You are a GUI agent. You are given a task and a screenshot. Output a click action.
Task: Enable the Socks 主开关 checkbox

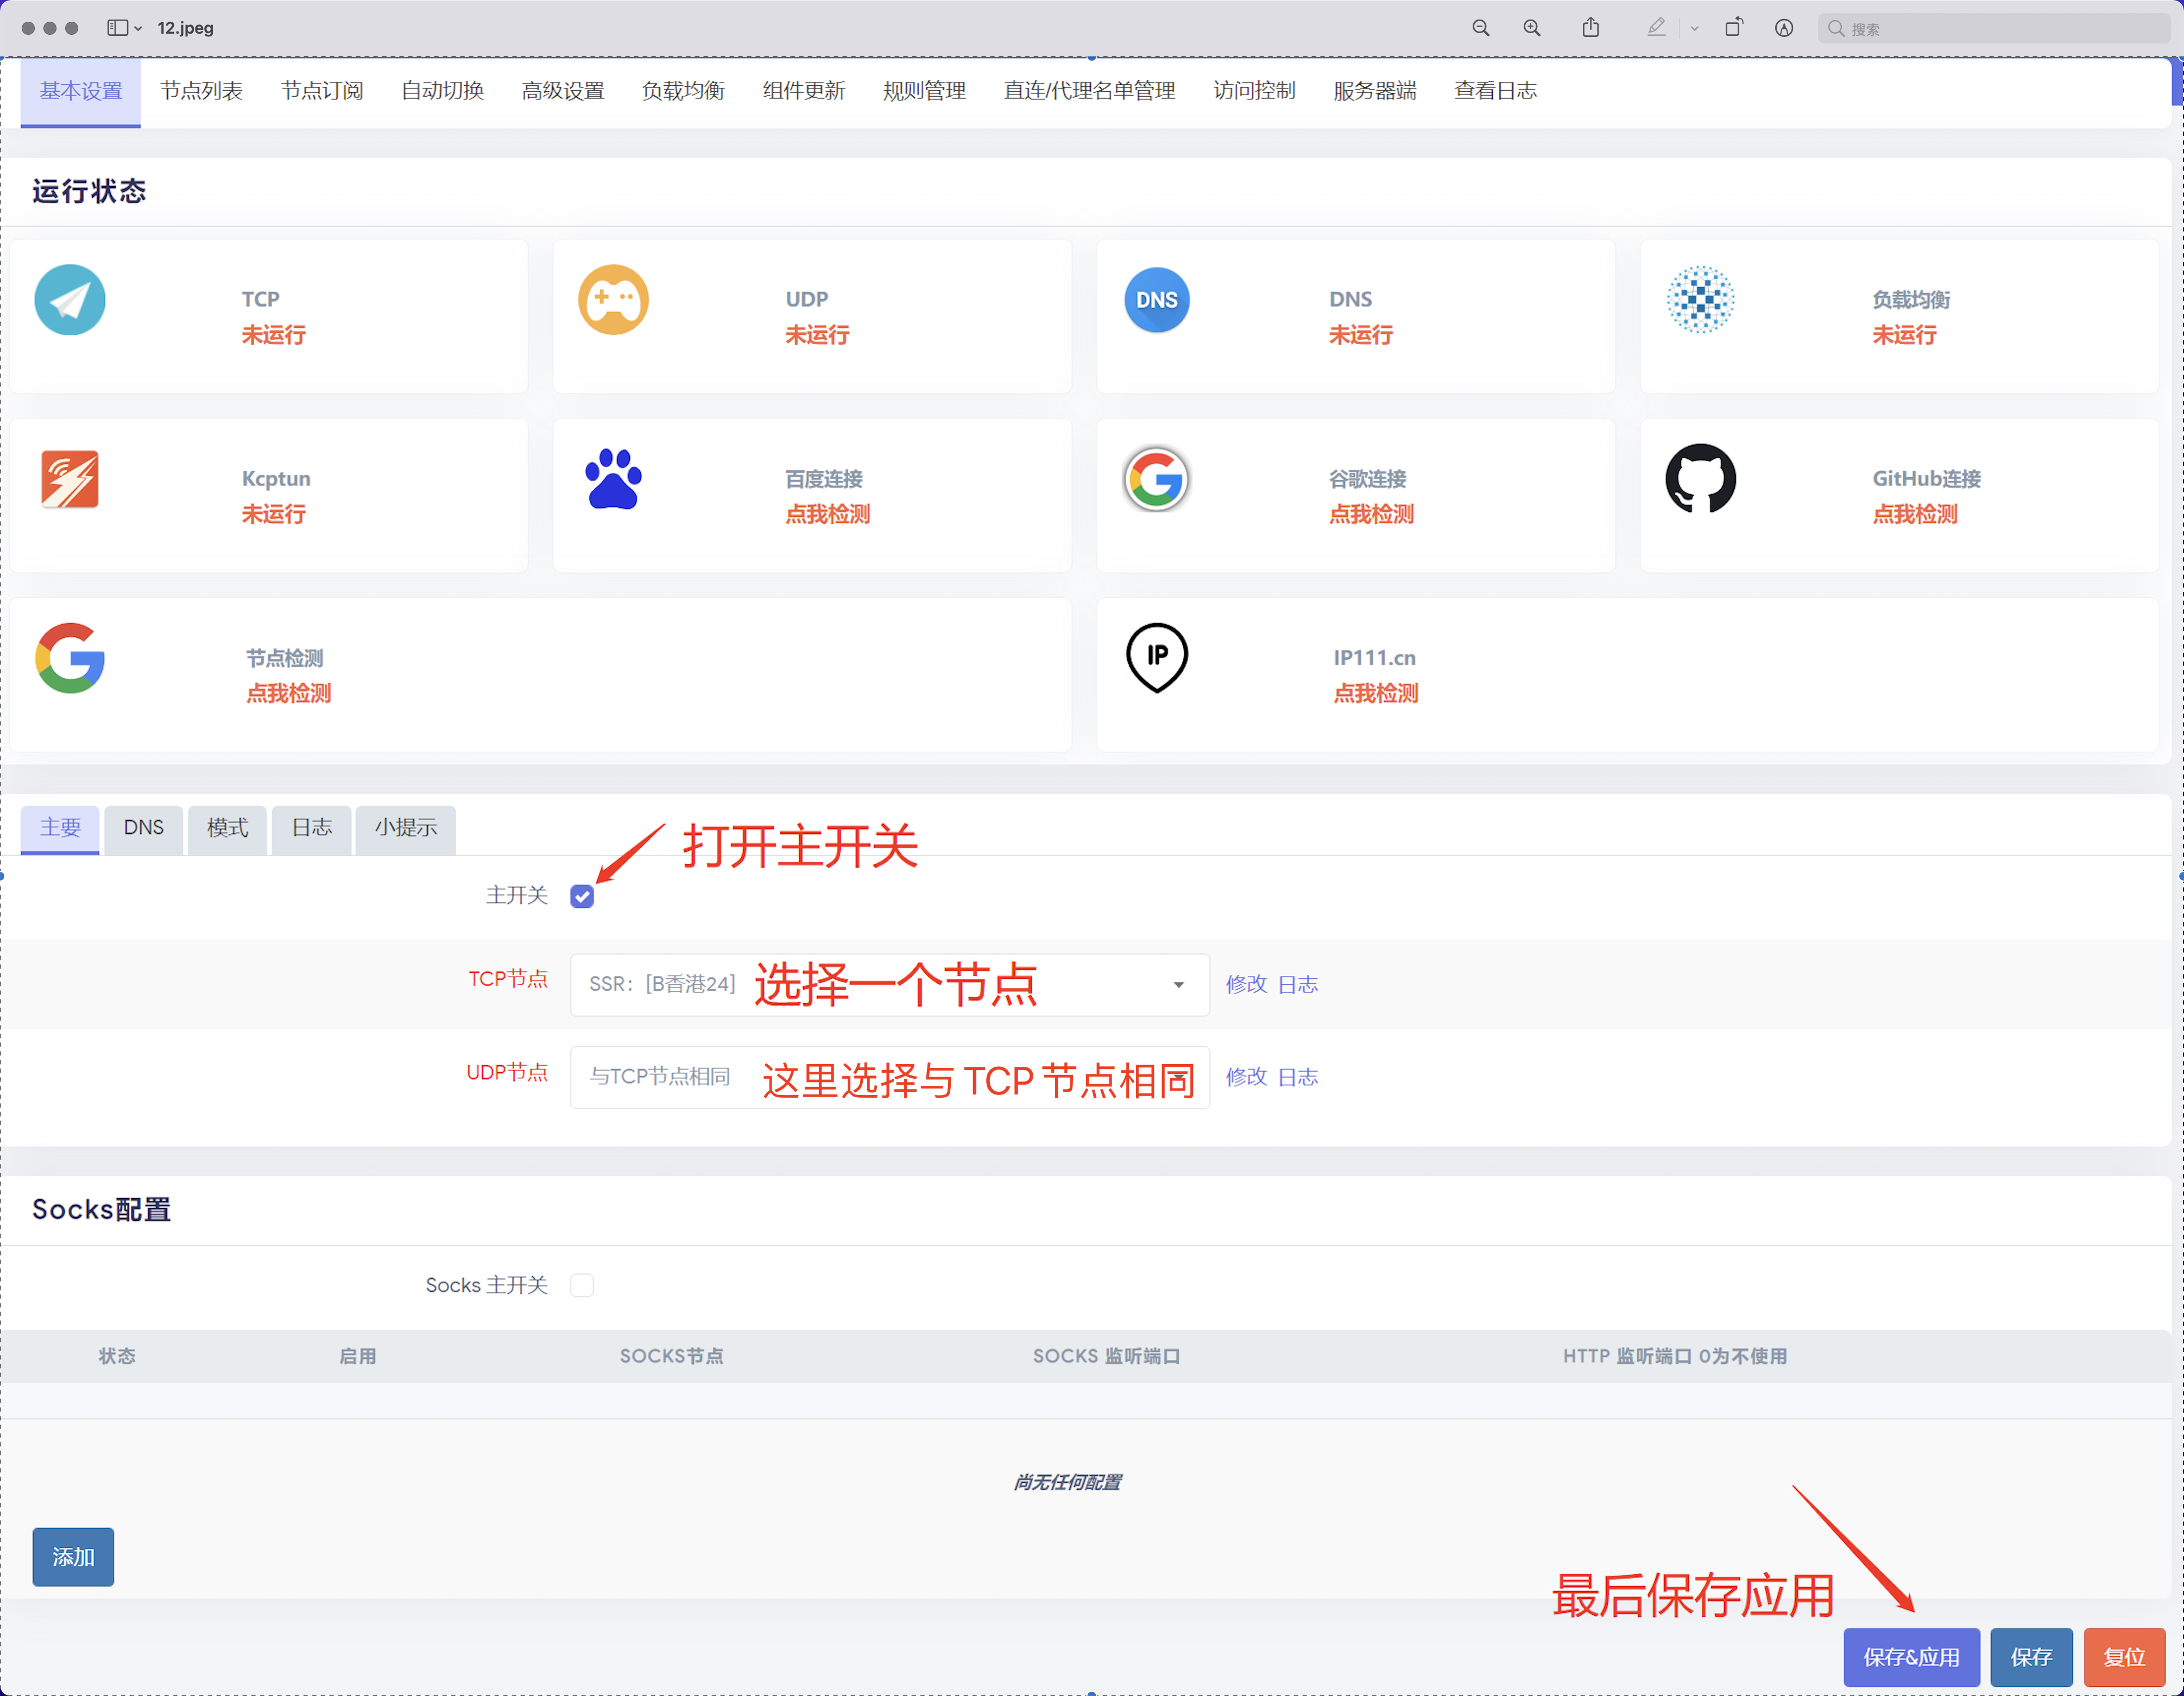pos(582,1285)
